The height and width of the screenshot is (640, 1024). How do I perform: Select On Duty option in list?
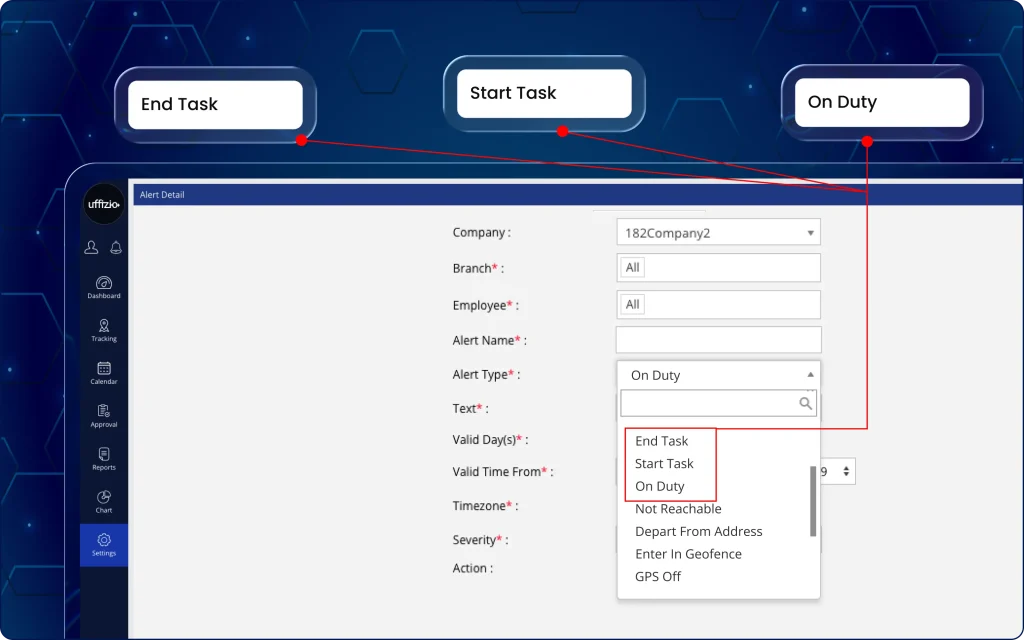[660, 486]
